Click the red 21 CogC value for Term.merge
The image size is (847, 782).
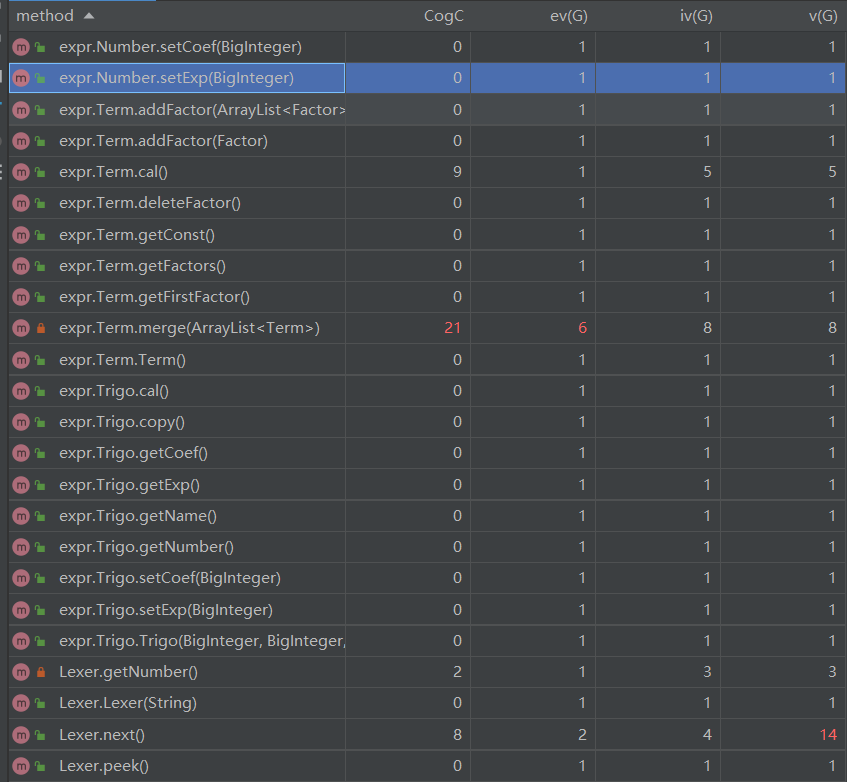coord(453,328)
